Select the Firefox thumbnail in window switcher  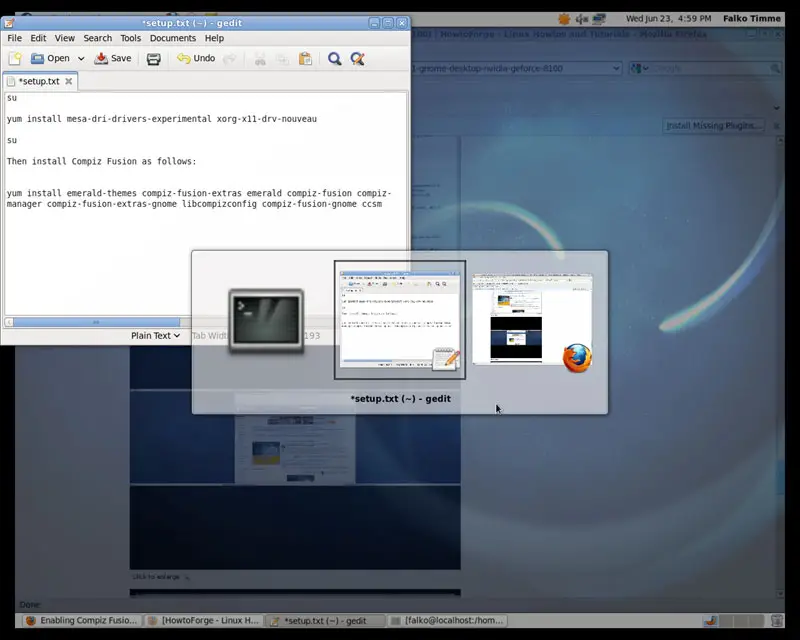(533, 320)
